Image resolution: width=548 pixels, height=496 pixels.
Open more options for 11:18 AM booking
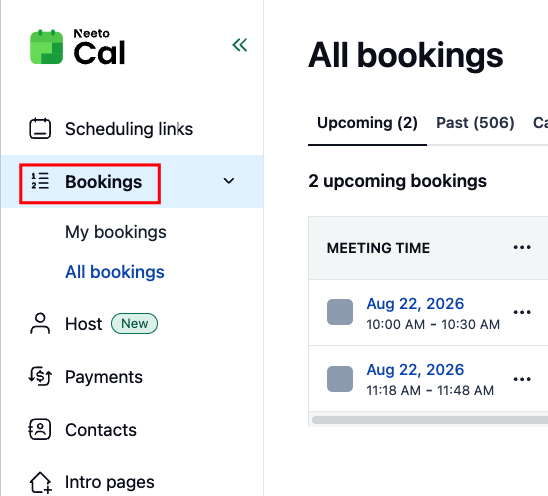pos(522,379)
